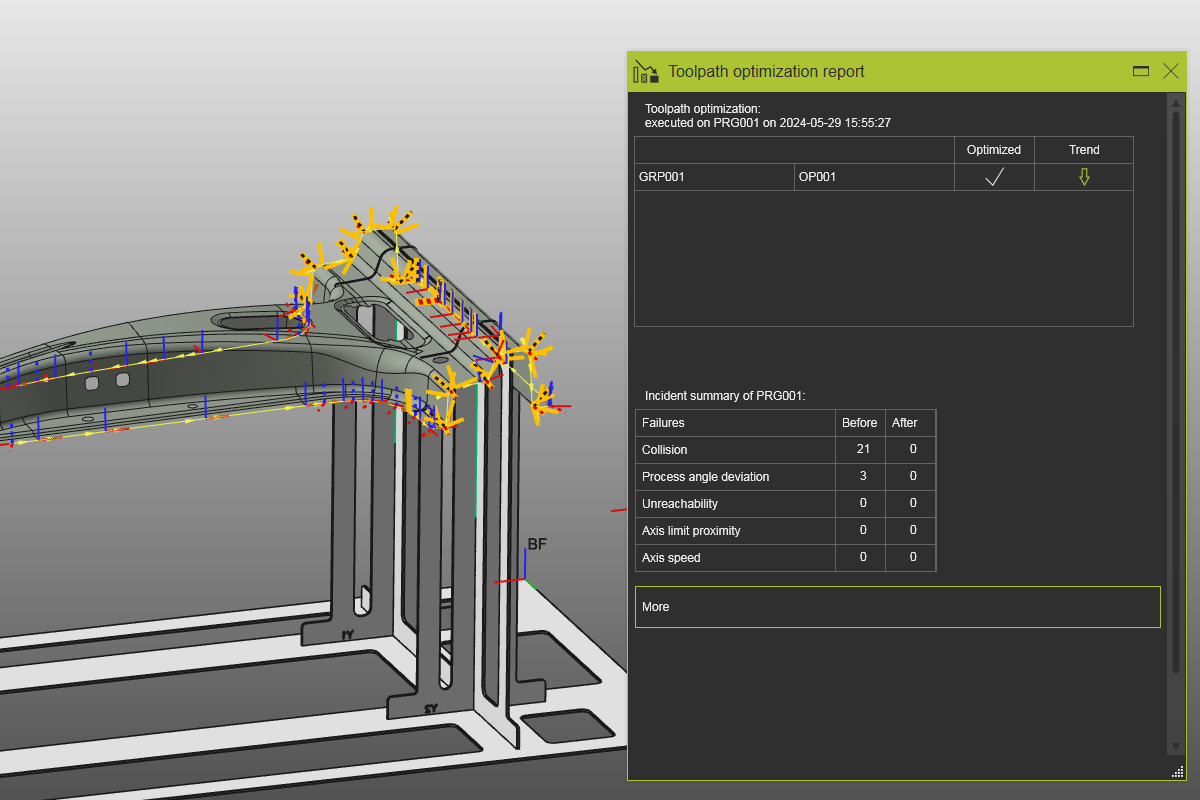This screenshot has height=800, width=1200.
Task: Open the Trend column header
Action: coord(1083,149)
